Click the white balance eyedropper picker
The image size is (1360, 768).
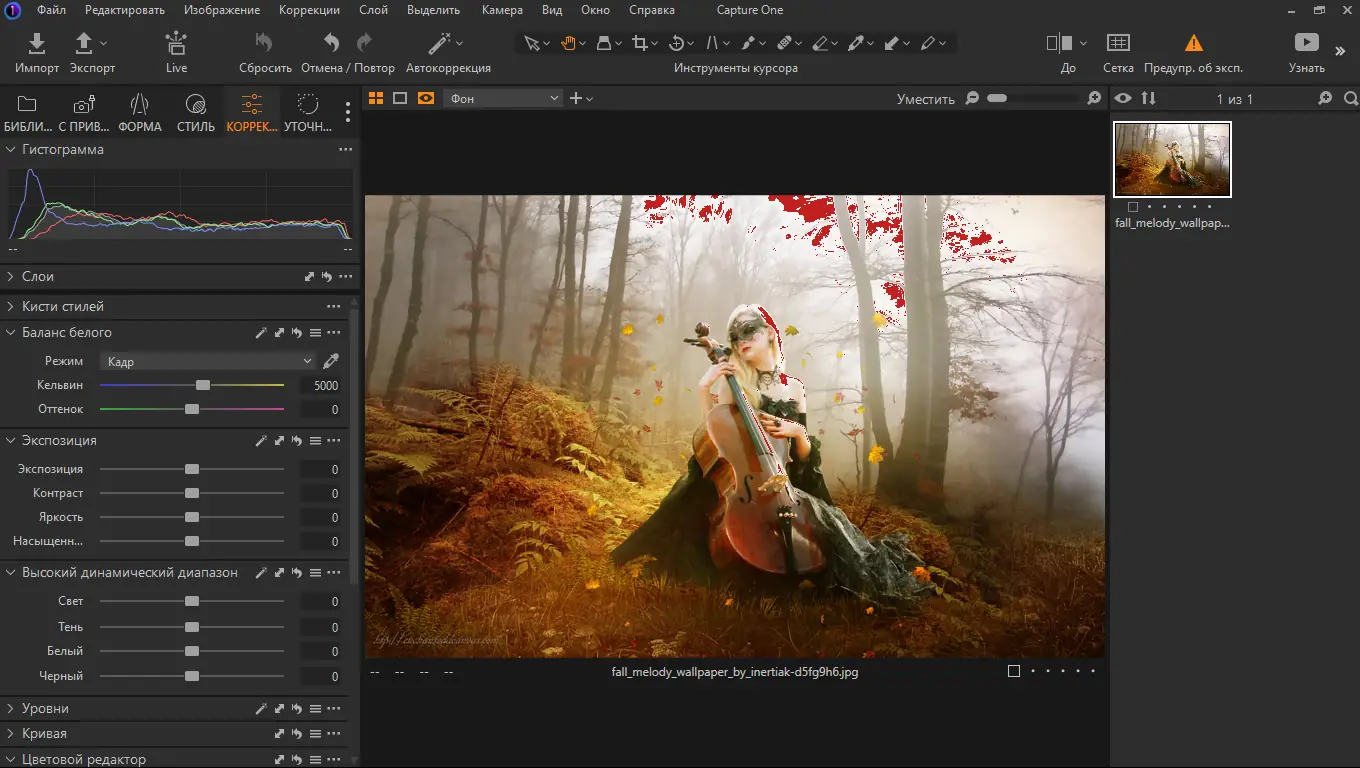[331, 360]
